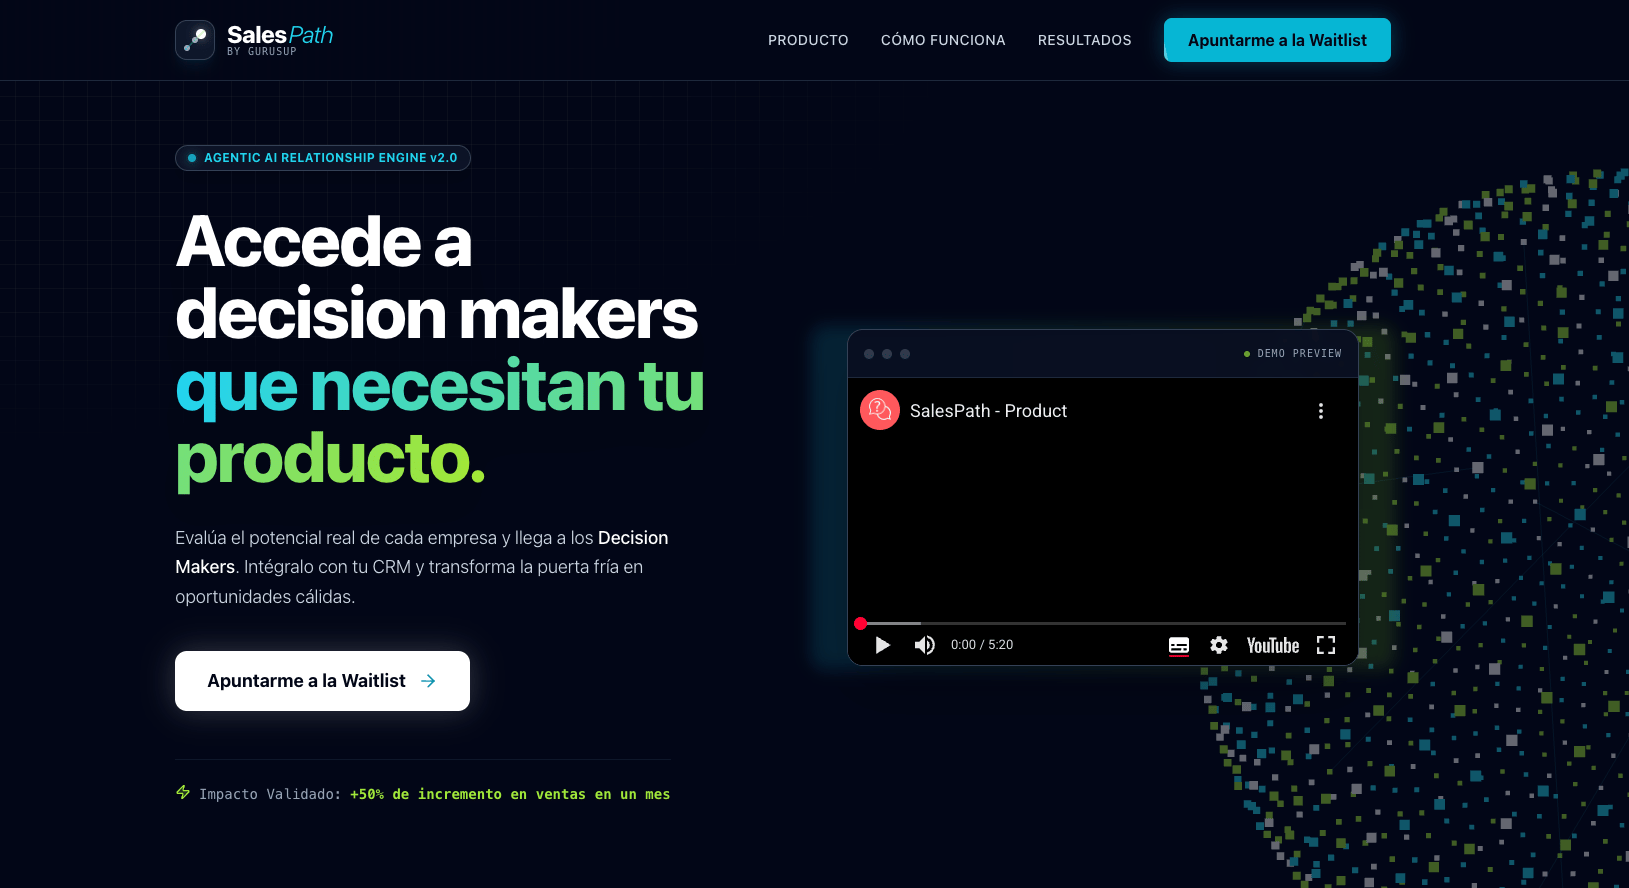1629x888 pixels.
Task: Click the AGENTIC AI RELATIONSHIP ENGINE v2.0 badge
Action: pos(323,158)
